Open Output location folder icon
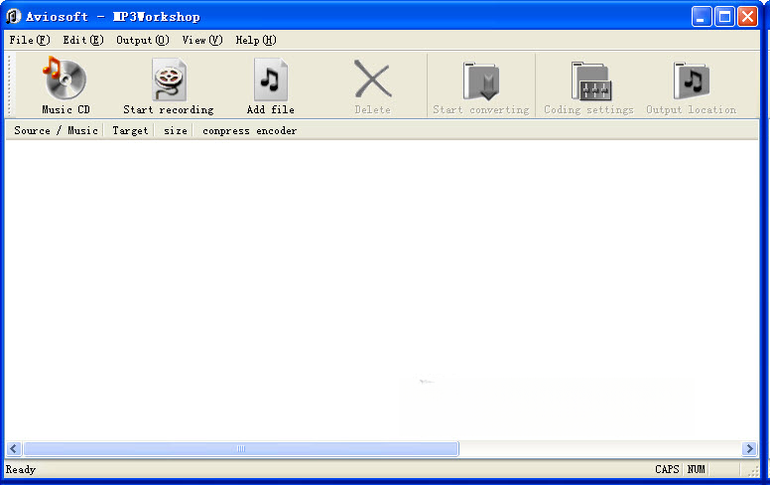Image resolution: width=770 pixels, height=485 pixels. (x=691, y=81)
